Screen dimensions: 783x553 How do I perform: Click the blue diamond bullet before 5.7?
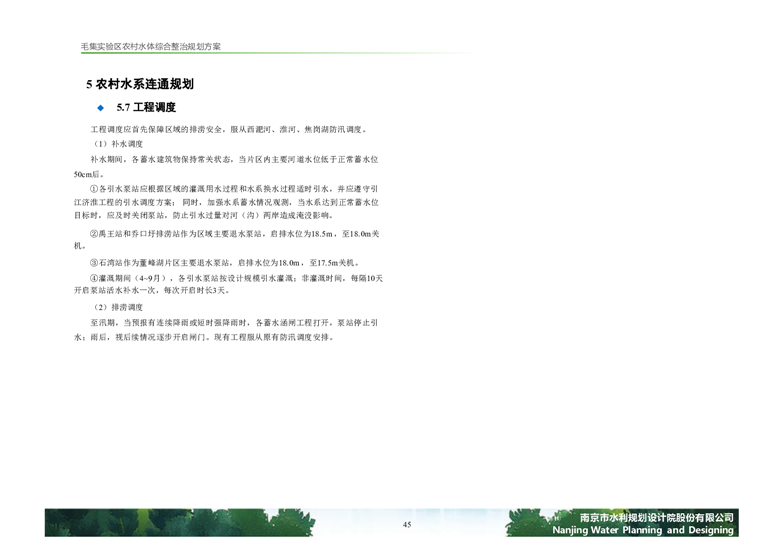coord(100,108)
